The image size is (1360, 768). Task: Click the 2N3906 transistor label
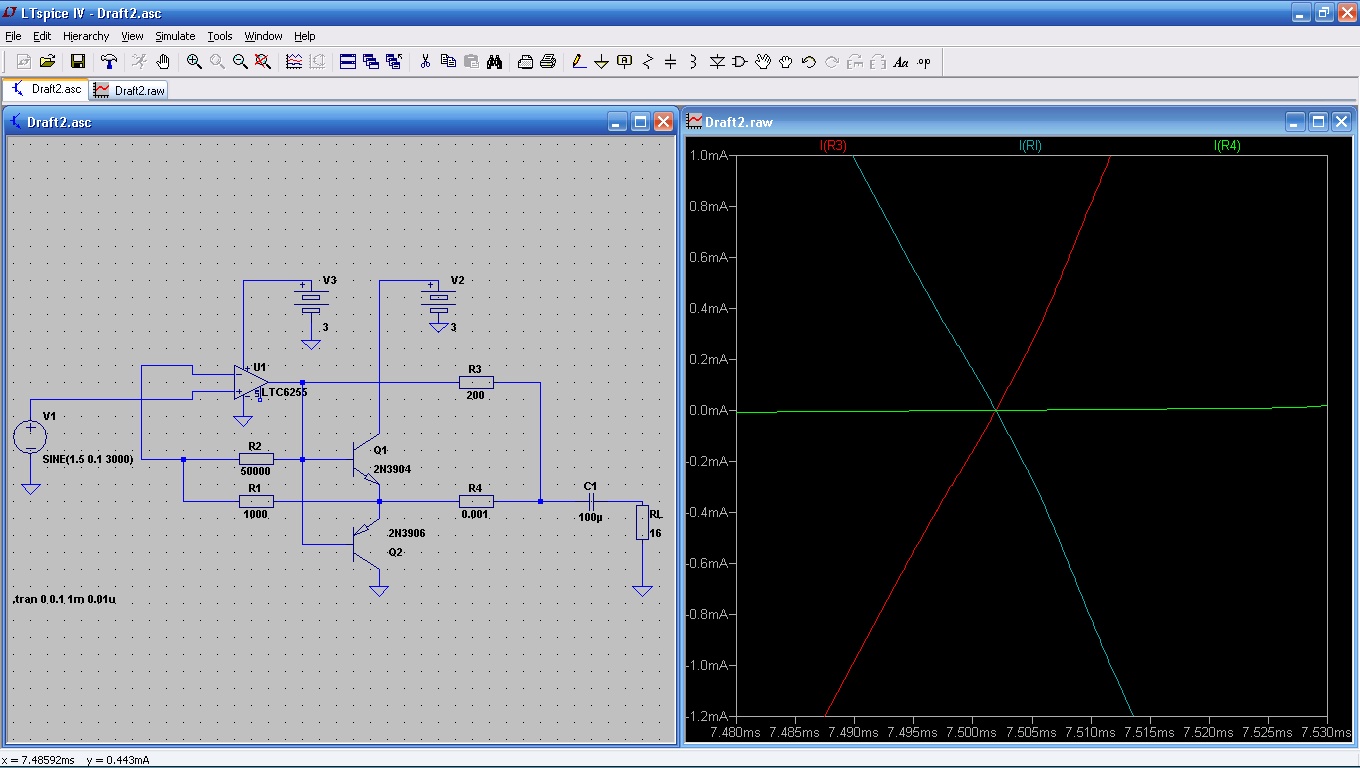coord(407,533)
